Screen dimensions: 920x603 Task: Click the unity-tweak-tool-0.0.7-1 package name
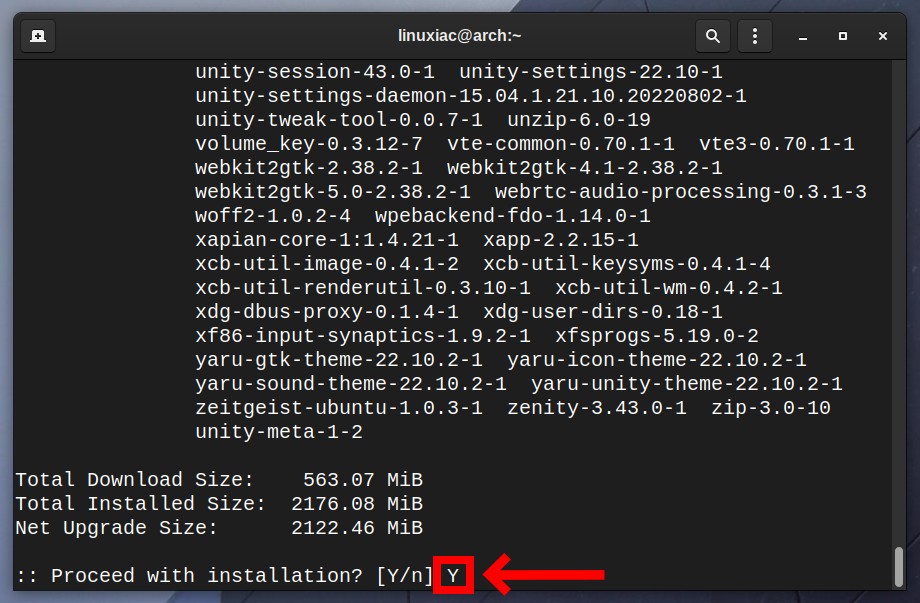[339, 120]
